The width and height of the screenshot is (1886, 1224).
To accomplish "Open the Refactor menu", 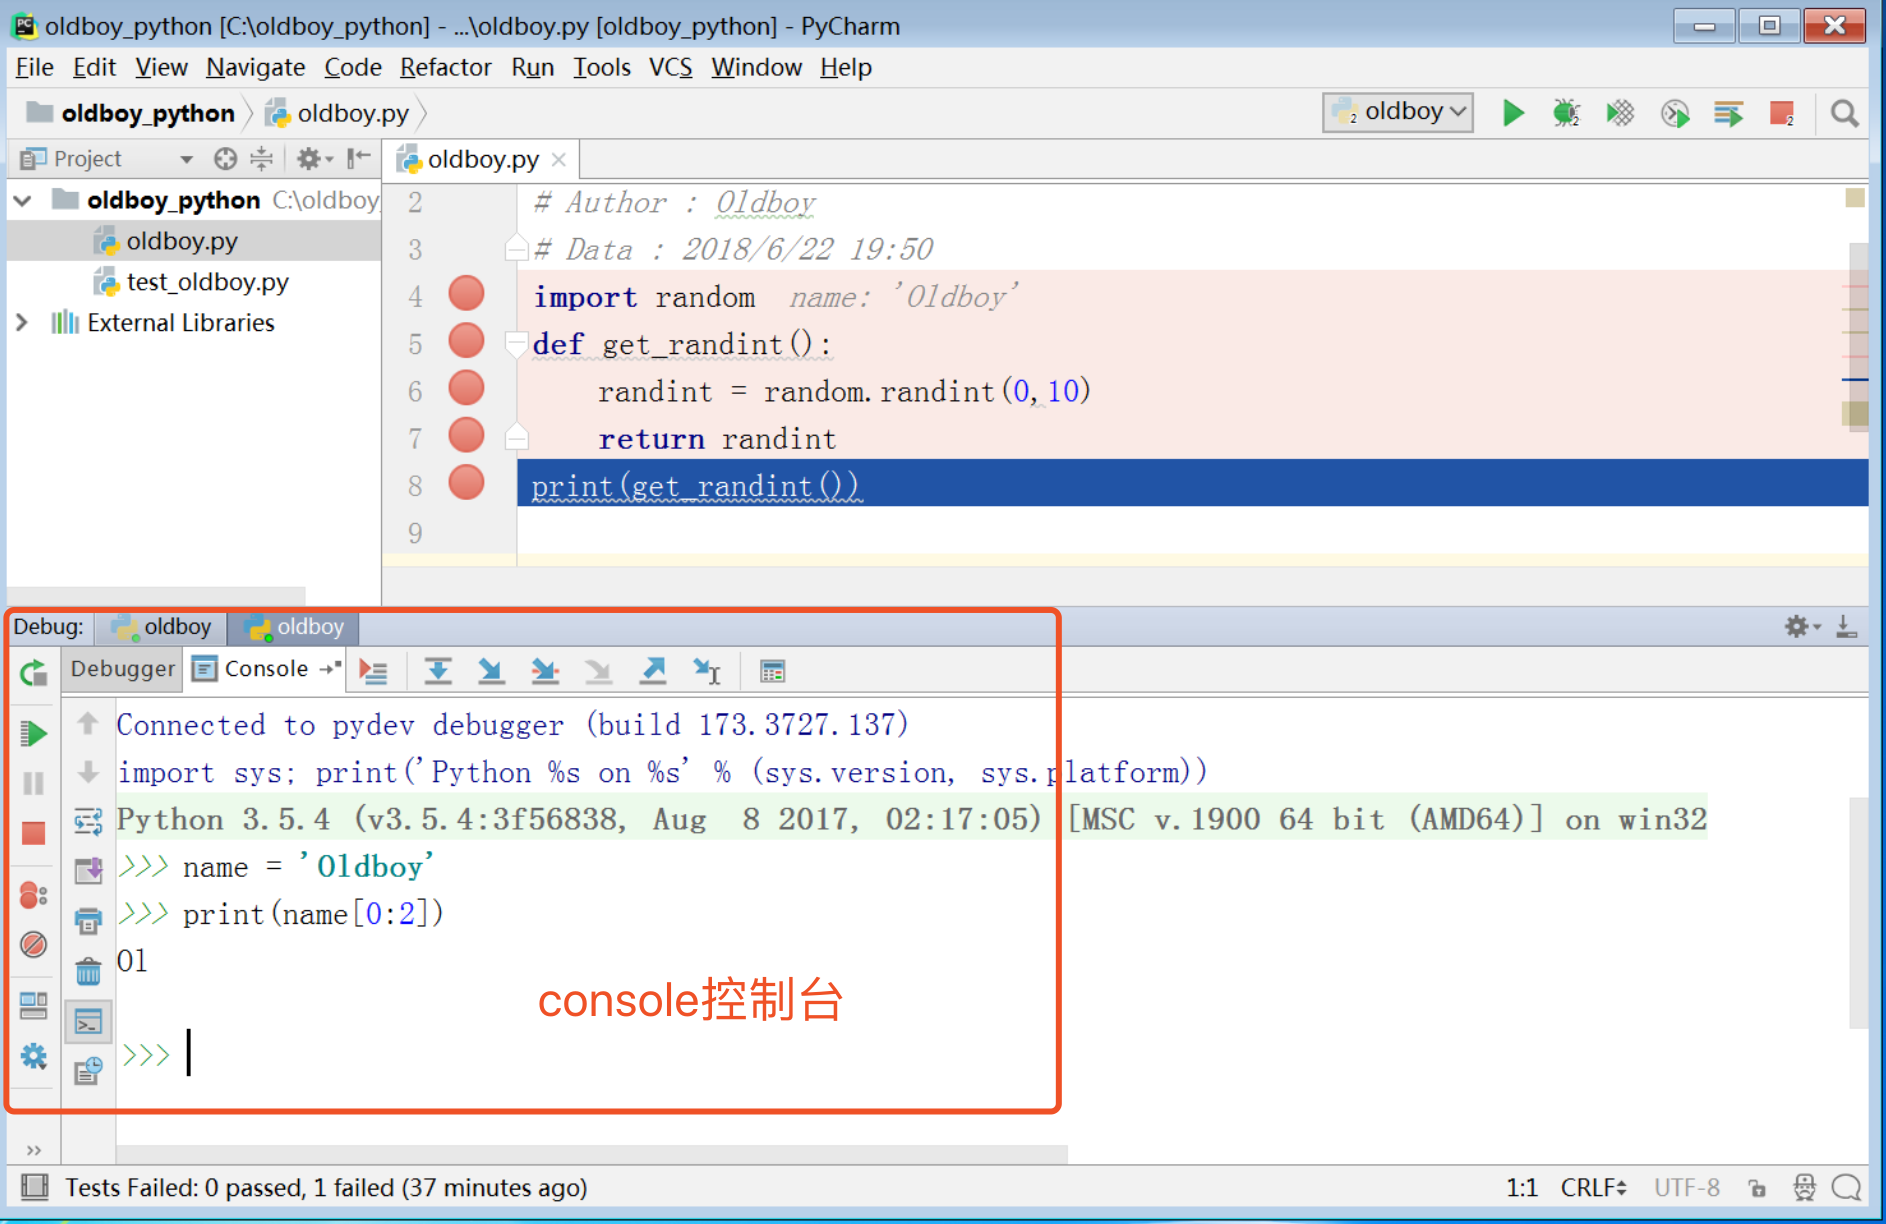I will point(445,67).
